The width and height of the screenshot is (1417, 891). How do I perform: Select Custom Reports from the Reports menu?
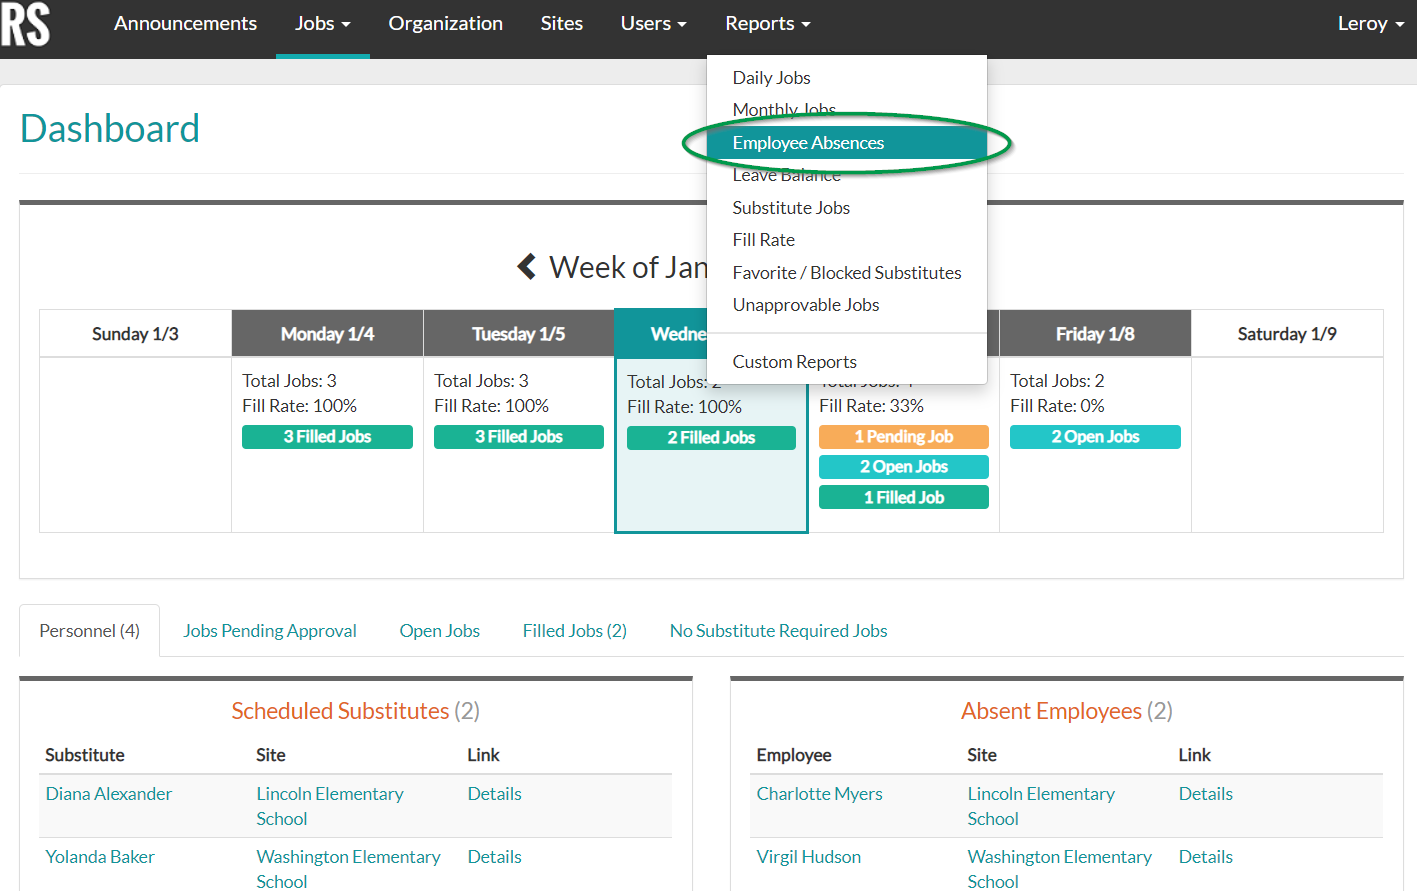[x=794, y=361]
